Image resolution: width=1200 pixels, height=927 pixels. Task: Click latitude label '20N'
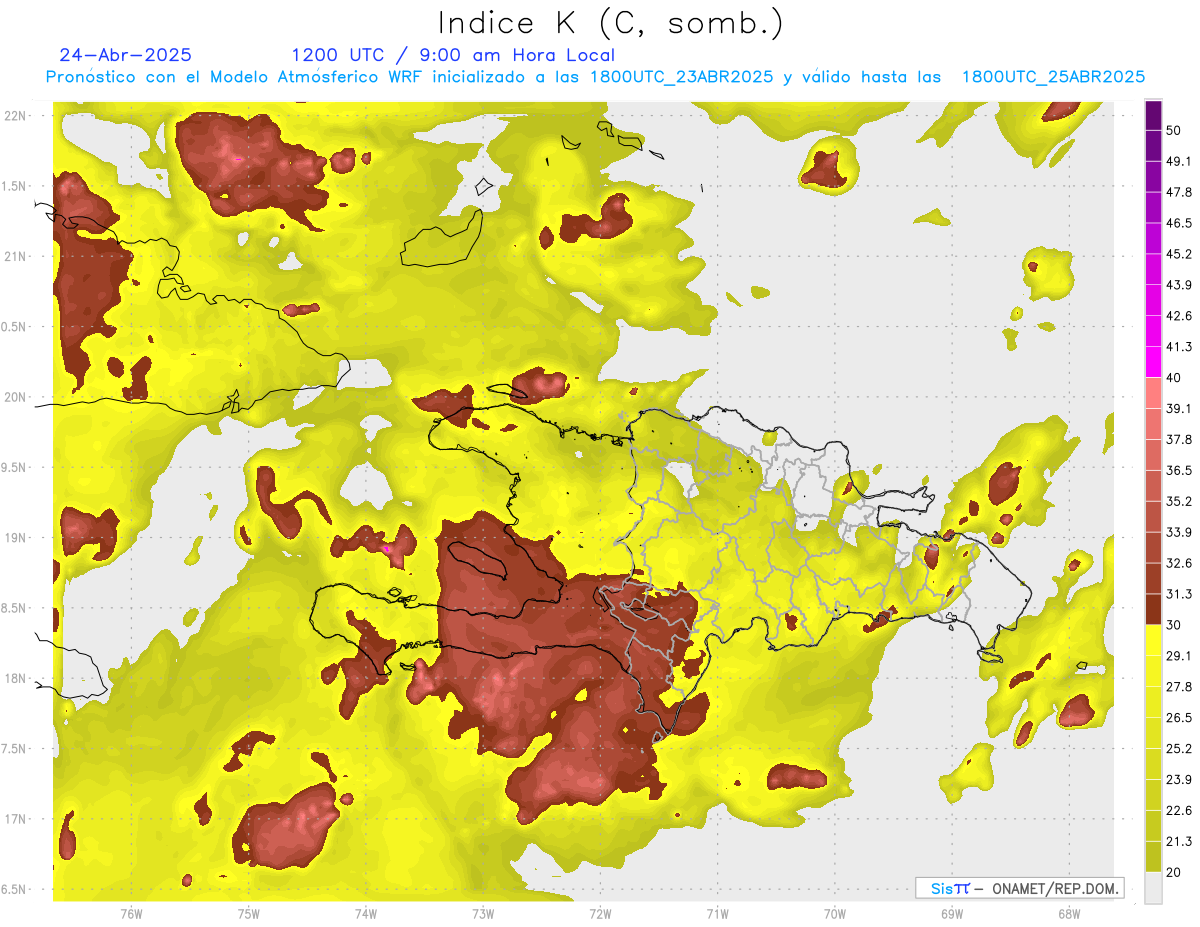16,397
